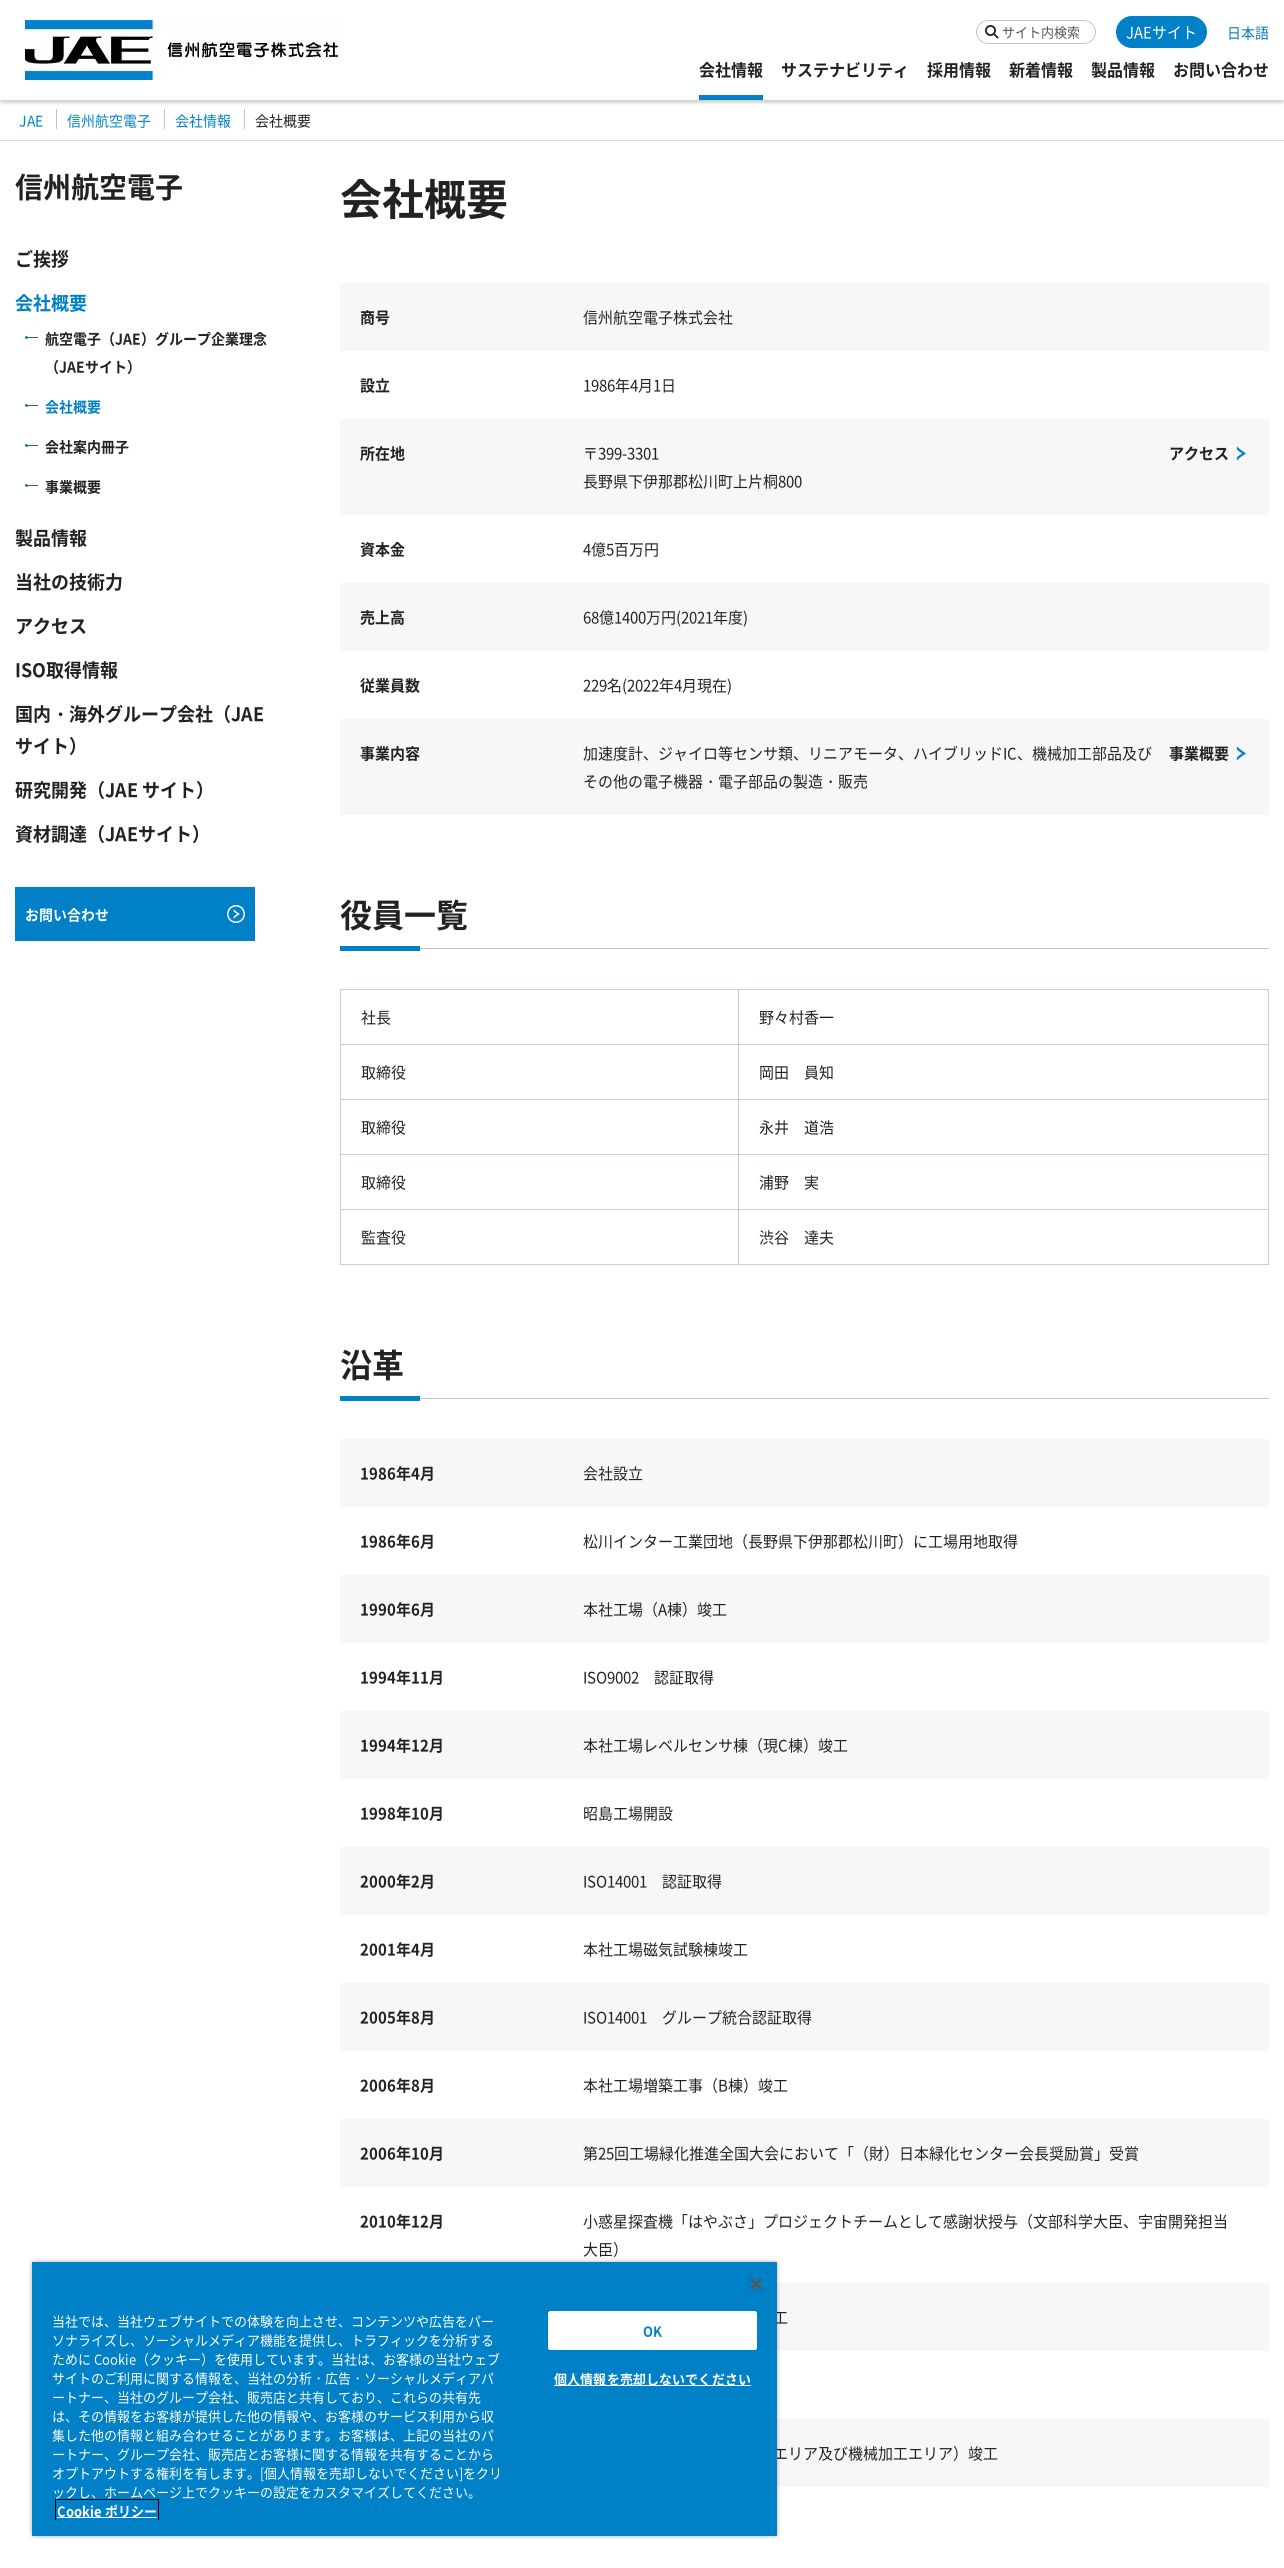Screen dimensions: 1284x2568
Task: Open アクセス in sidebar
Action: [x=51, y=626]
